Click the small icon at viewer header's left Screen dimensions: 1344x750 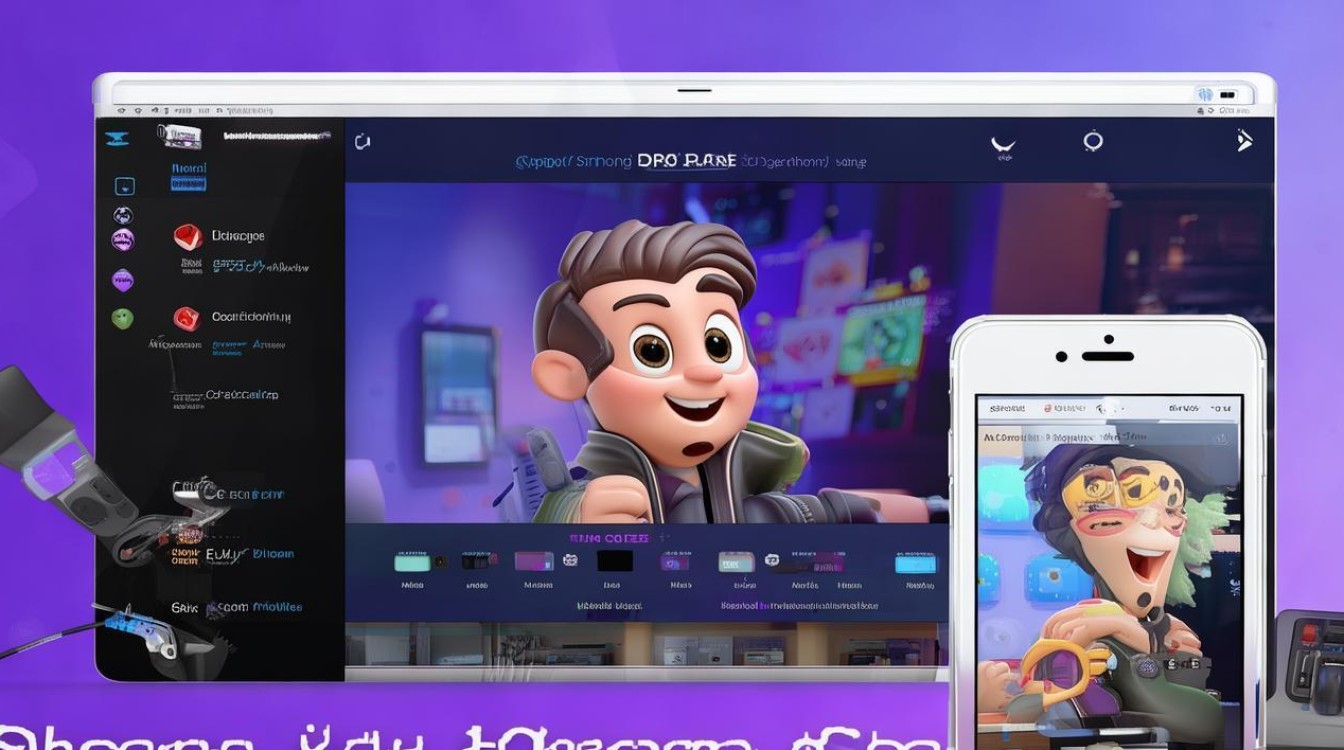pyautogui.click(x=362, y=143)
